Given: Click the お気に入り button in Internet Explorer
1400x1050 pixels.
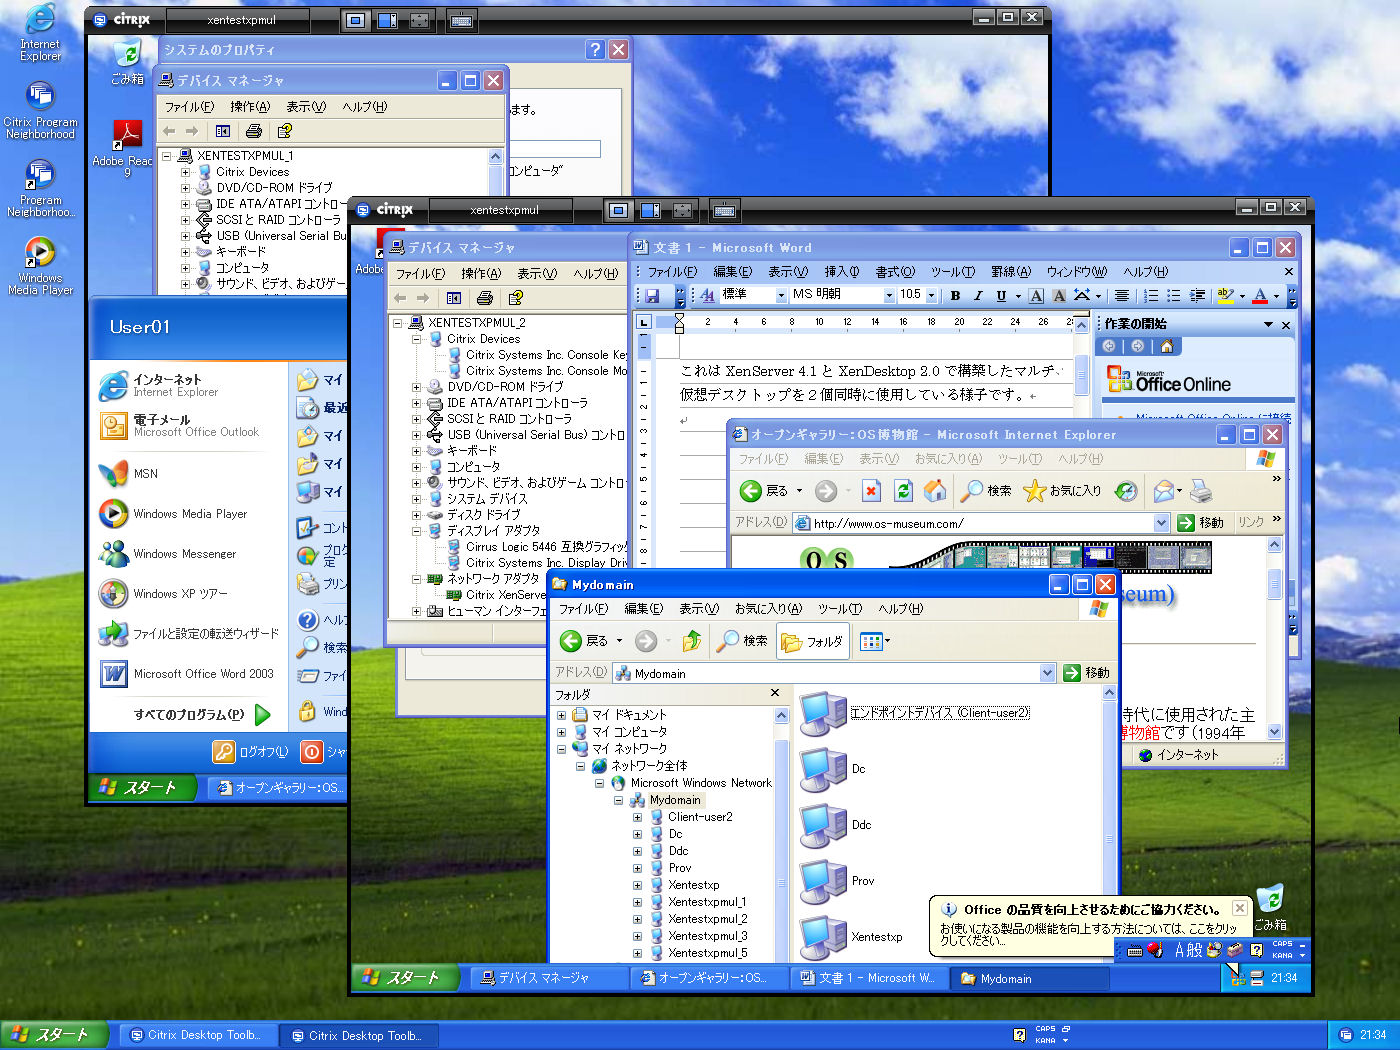Looking at the screenshot, I should 1063,490.
